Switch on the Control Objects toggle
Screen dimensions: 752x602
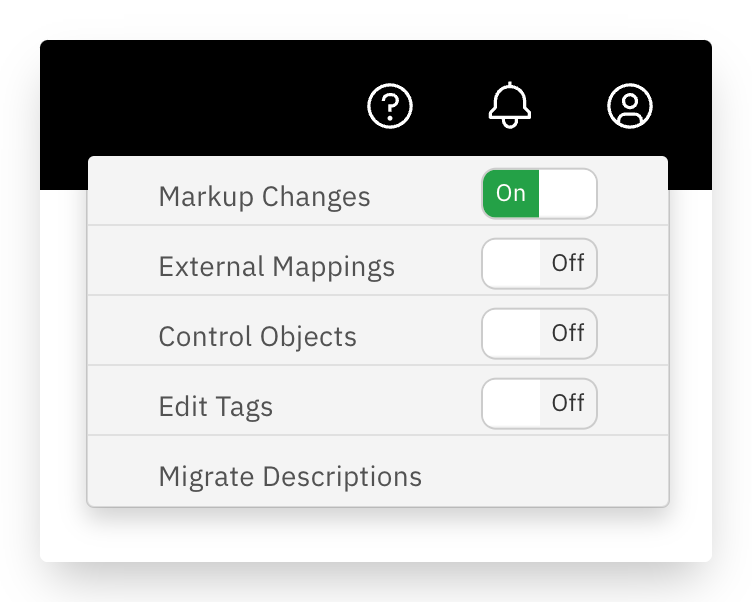tap(540, 333)
